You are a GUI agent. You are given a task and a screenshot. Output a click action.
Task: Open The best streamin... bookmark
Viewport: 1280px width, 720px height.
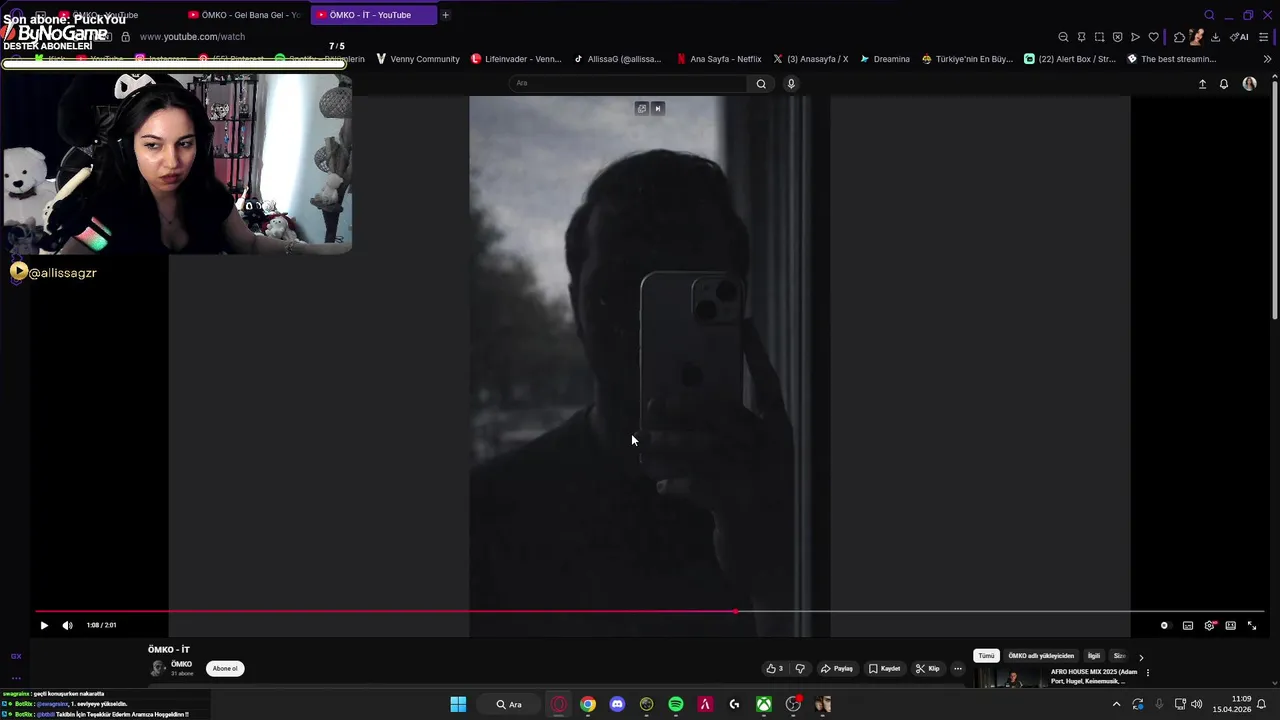coord(1171,59)
